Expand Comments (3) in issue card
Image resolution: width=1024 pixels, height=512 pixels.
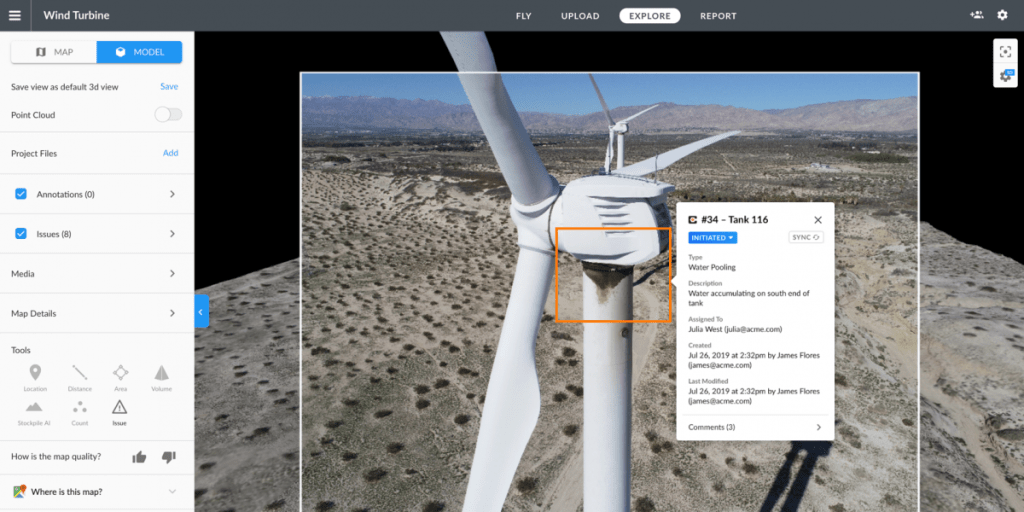(755, 427)
